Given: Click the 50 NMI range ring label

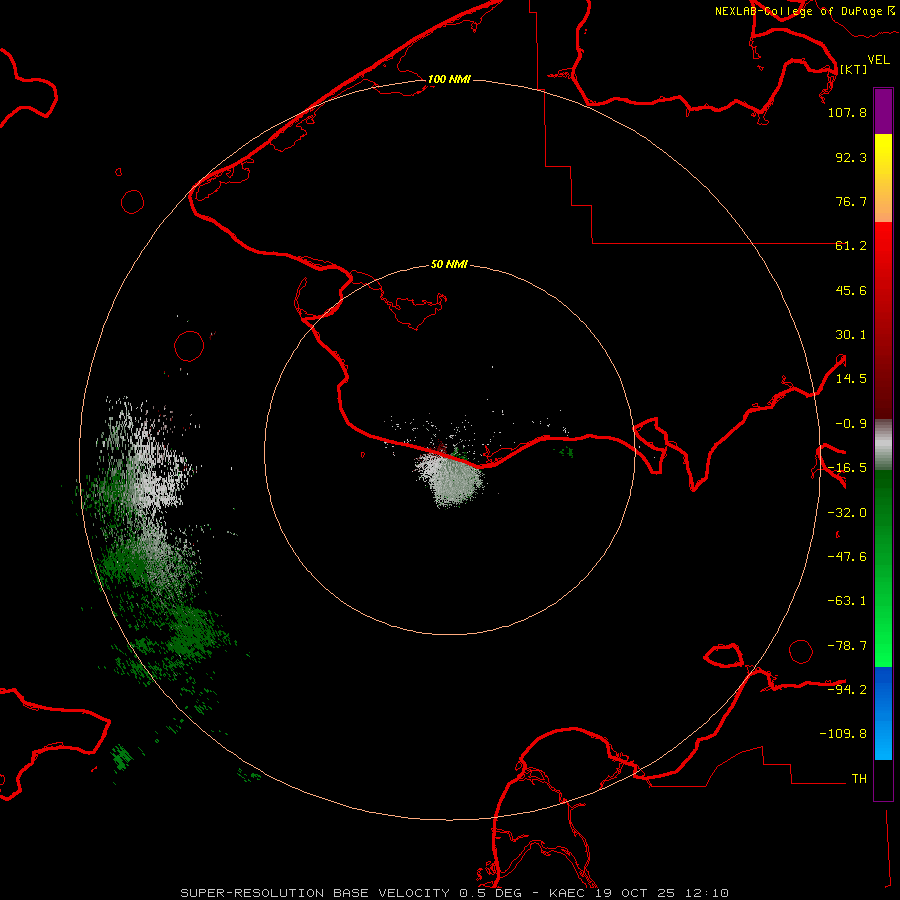Looking at the screenshot, I should pyautogui.click(x=449, y=265).
